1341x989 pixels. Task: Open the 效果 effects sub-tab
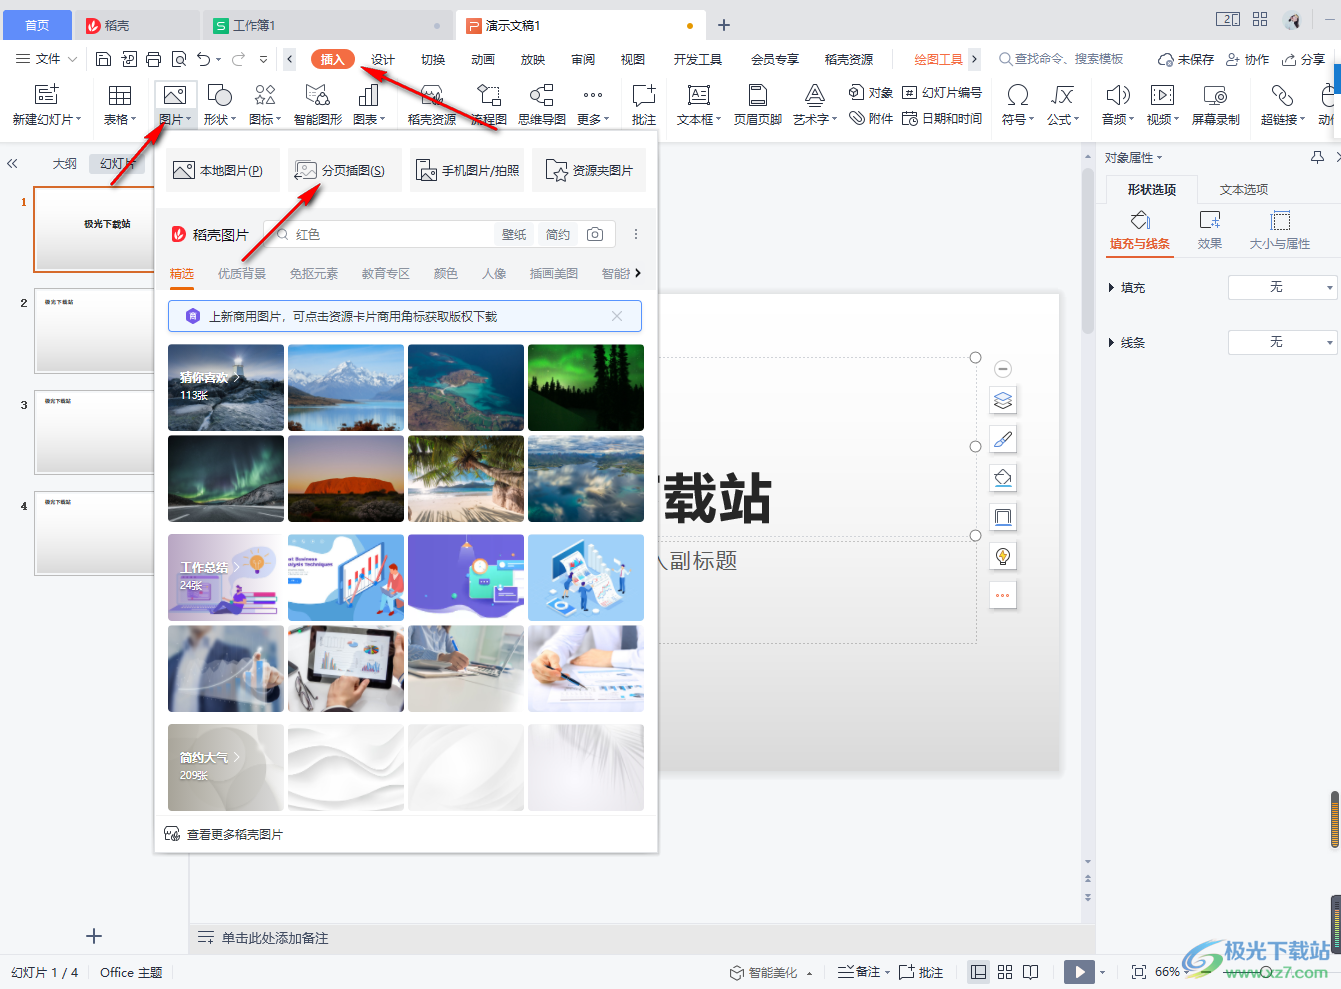[1210, 228]
